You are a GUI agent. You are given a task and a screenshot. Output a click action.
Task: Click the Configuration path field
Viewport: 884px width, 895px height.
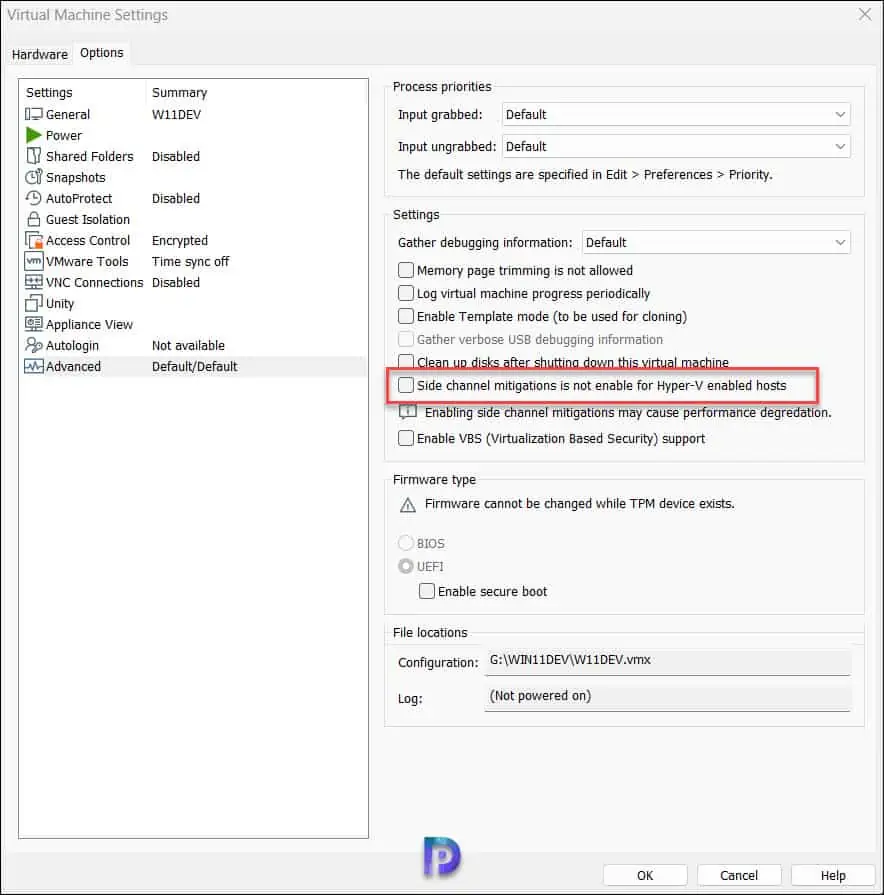point(667,661)
